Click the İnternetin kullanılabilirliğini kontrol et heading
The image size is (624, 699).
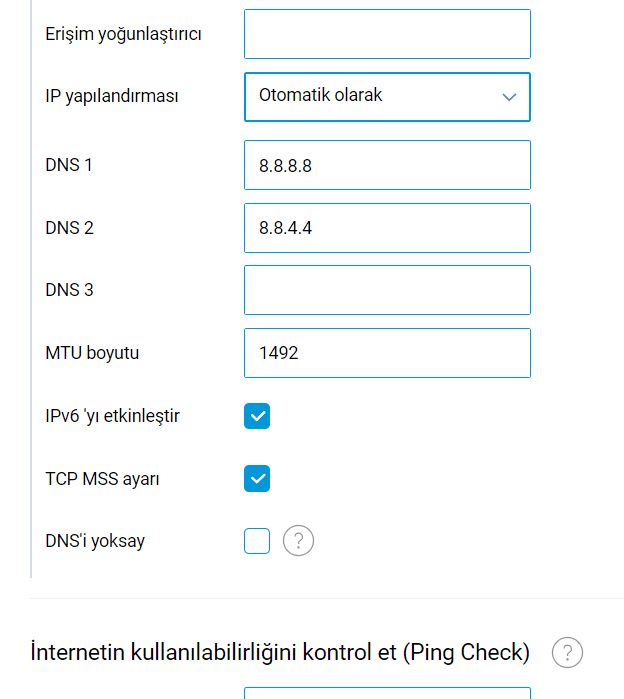(280, 652)
